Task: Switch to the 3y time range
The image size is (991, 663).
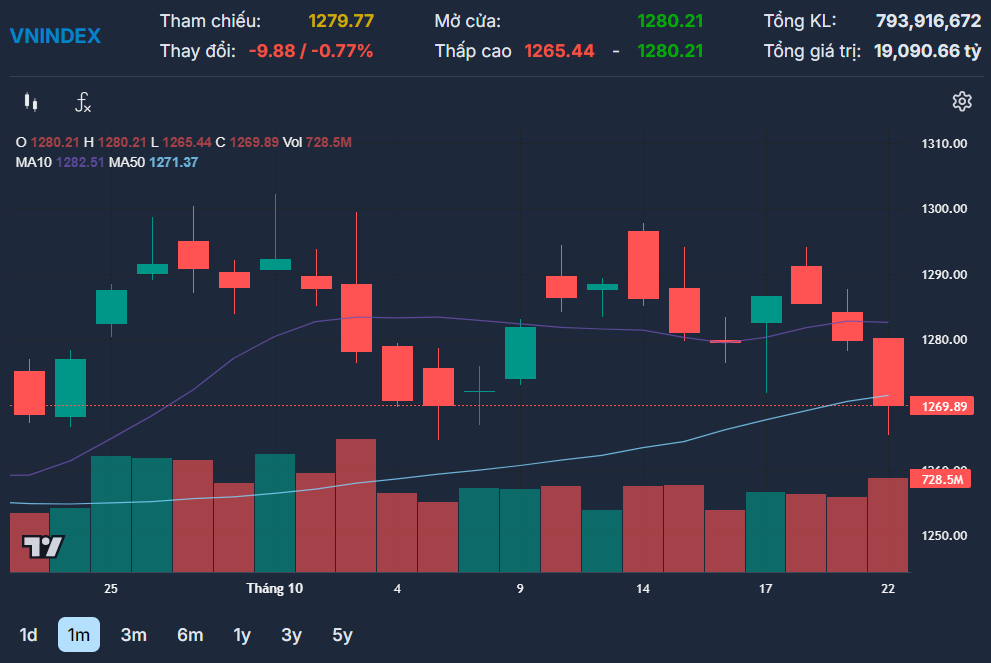Action: (x=291, y=635)
